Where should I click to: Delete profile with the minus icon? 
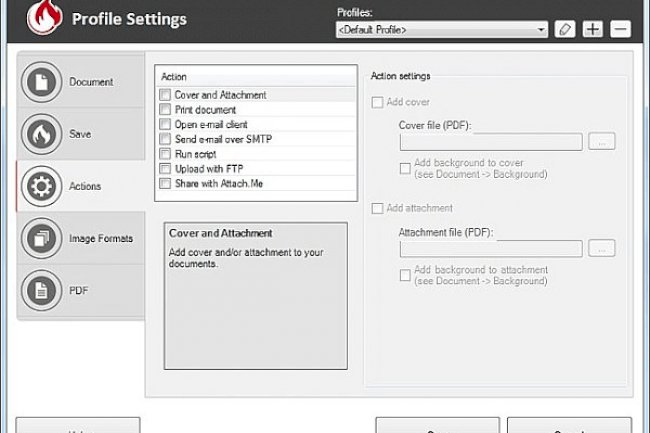[x=620, y=30]
